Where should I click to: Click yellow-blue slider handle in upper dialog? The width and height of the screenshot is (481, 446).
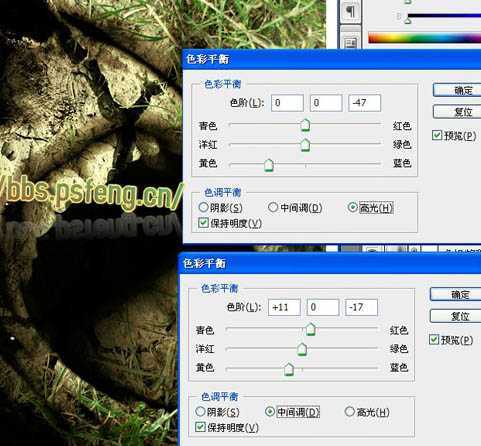[269, 165]
